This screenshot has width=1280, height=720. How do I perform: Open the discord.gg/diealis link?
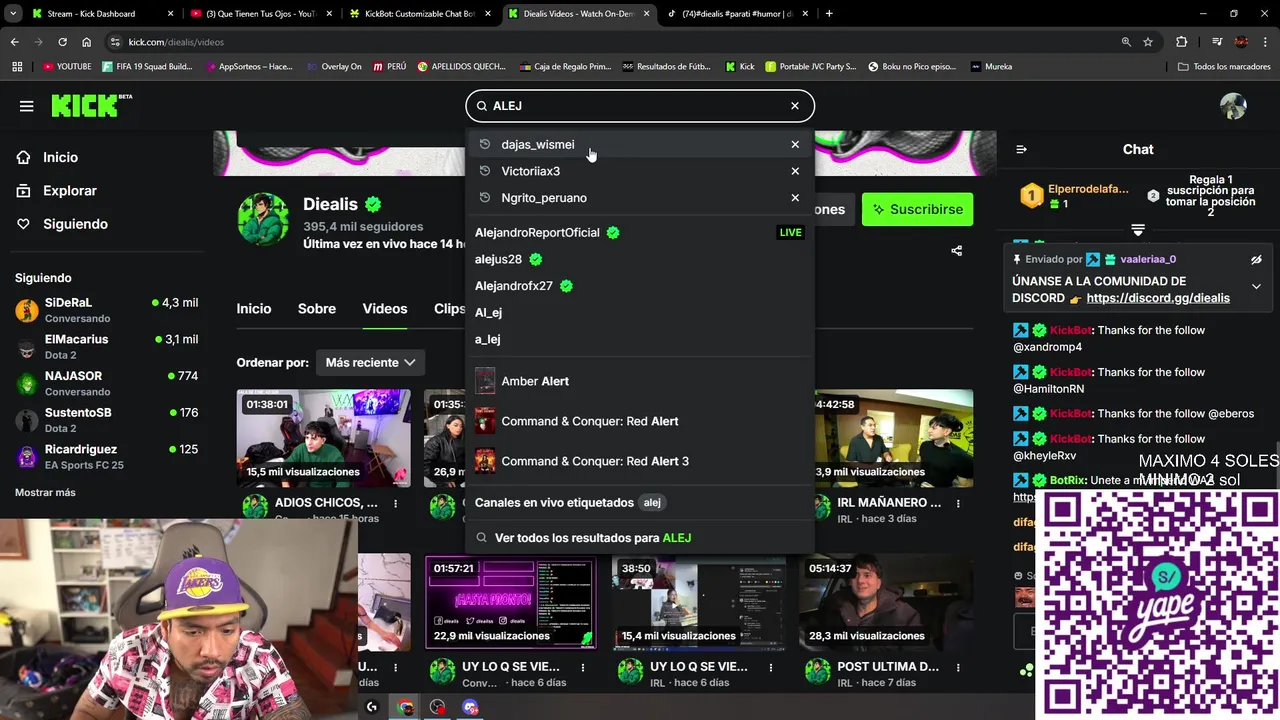tap(1158, 298)
